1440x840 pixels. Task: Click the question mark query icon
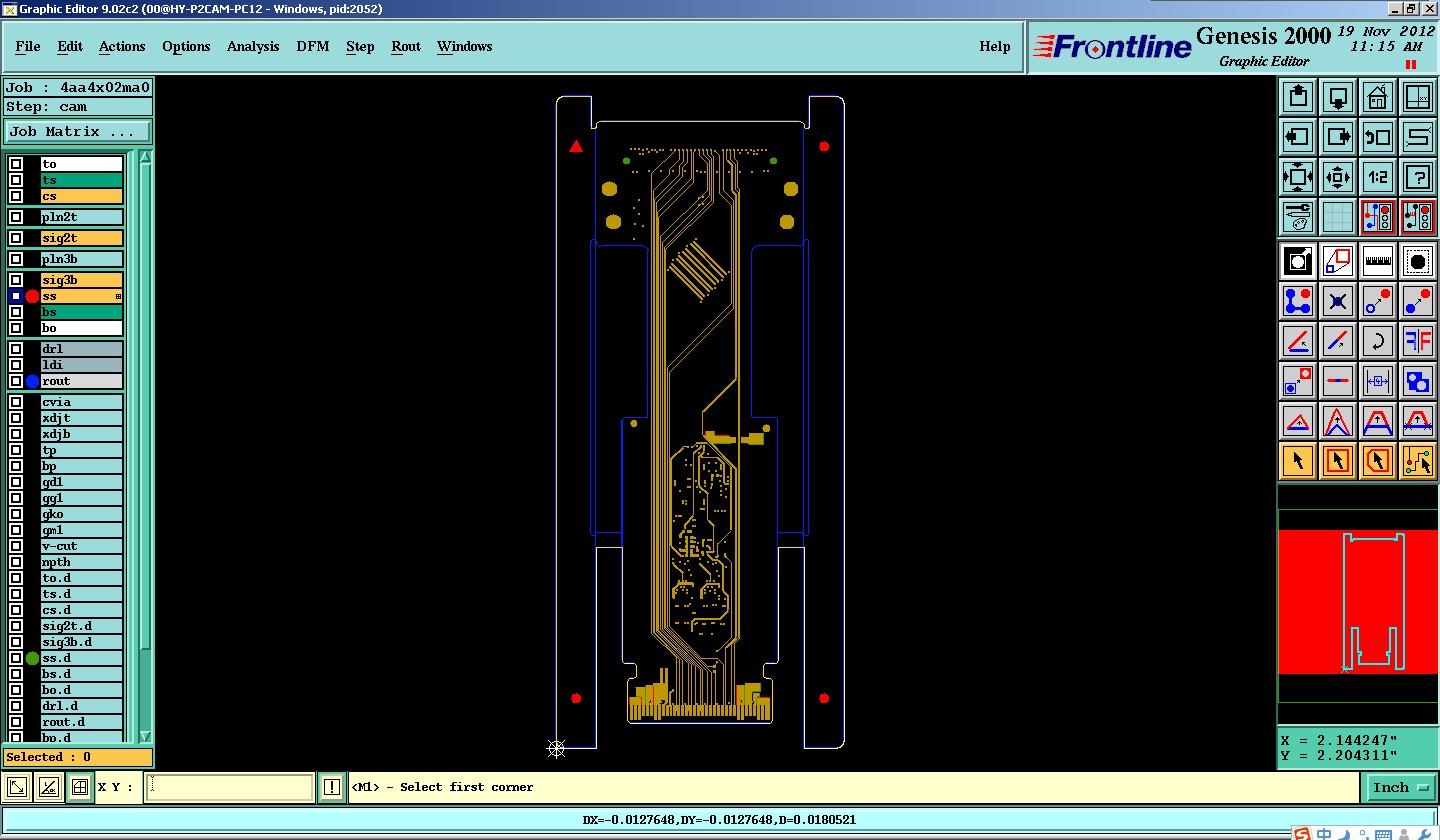1418,177
